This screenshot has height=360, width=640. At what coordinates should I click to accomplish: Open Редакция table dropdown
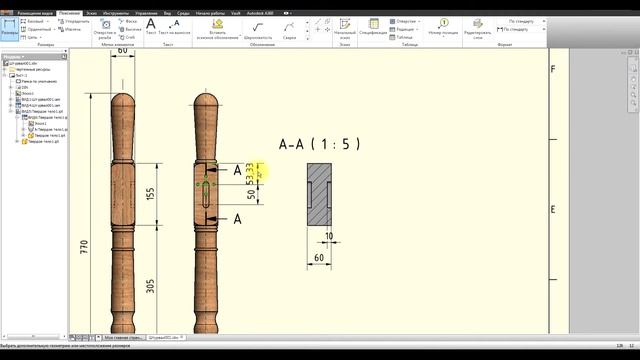[418, 29]
